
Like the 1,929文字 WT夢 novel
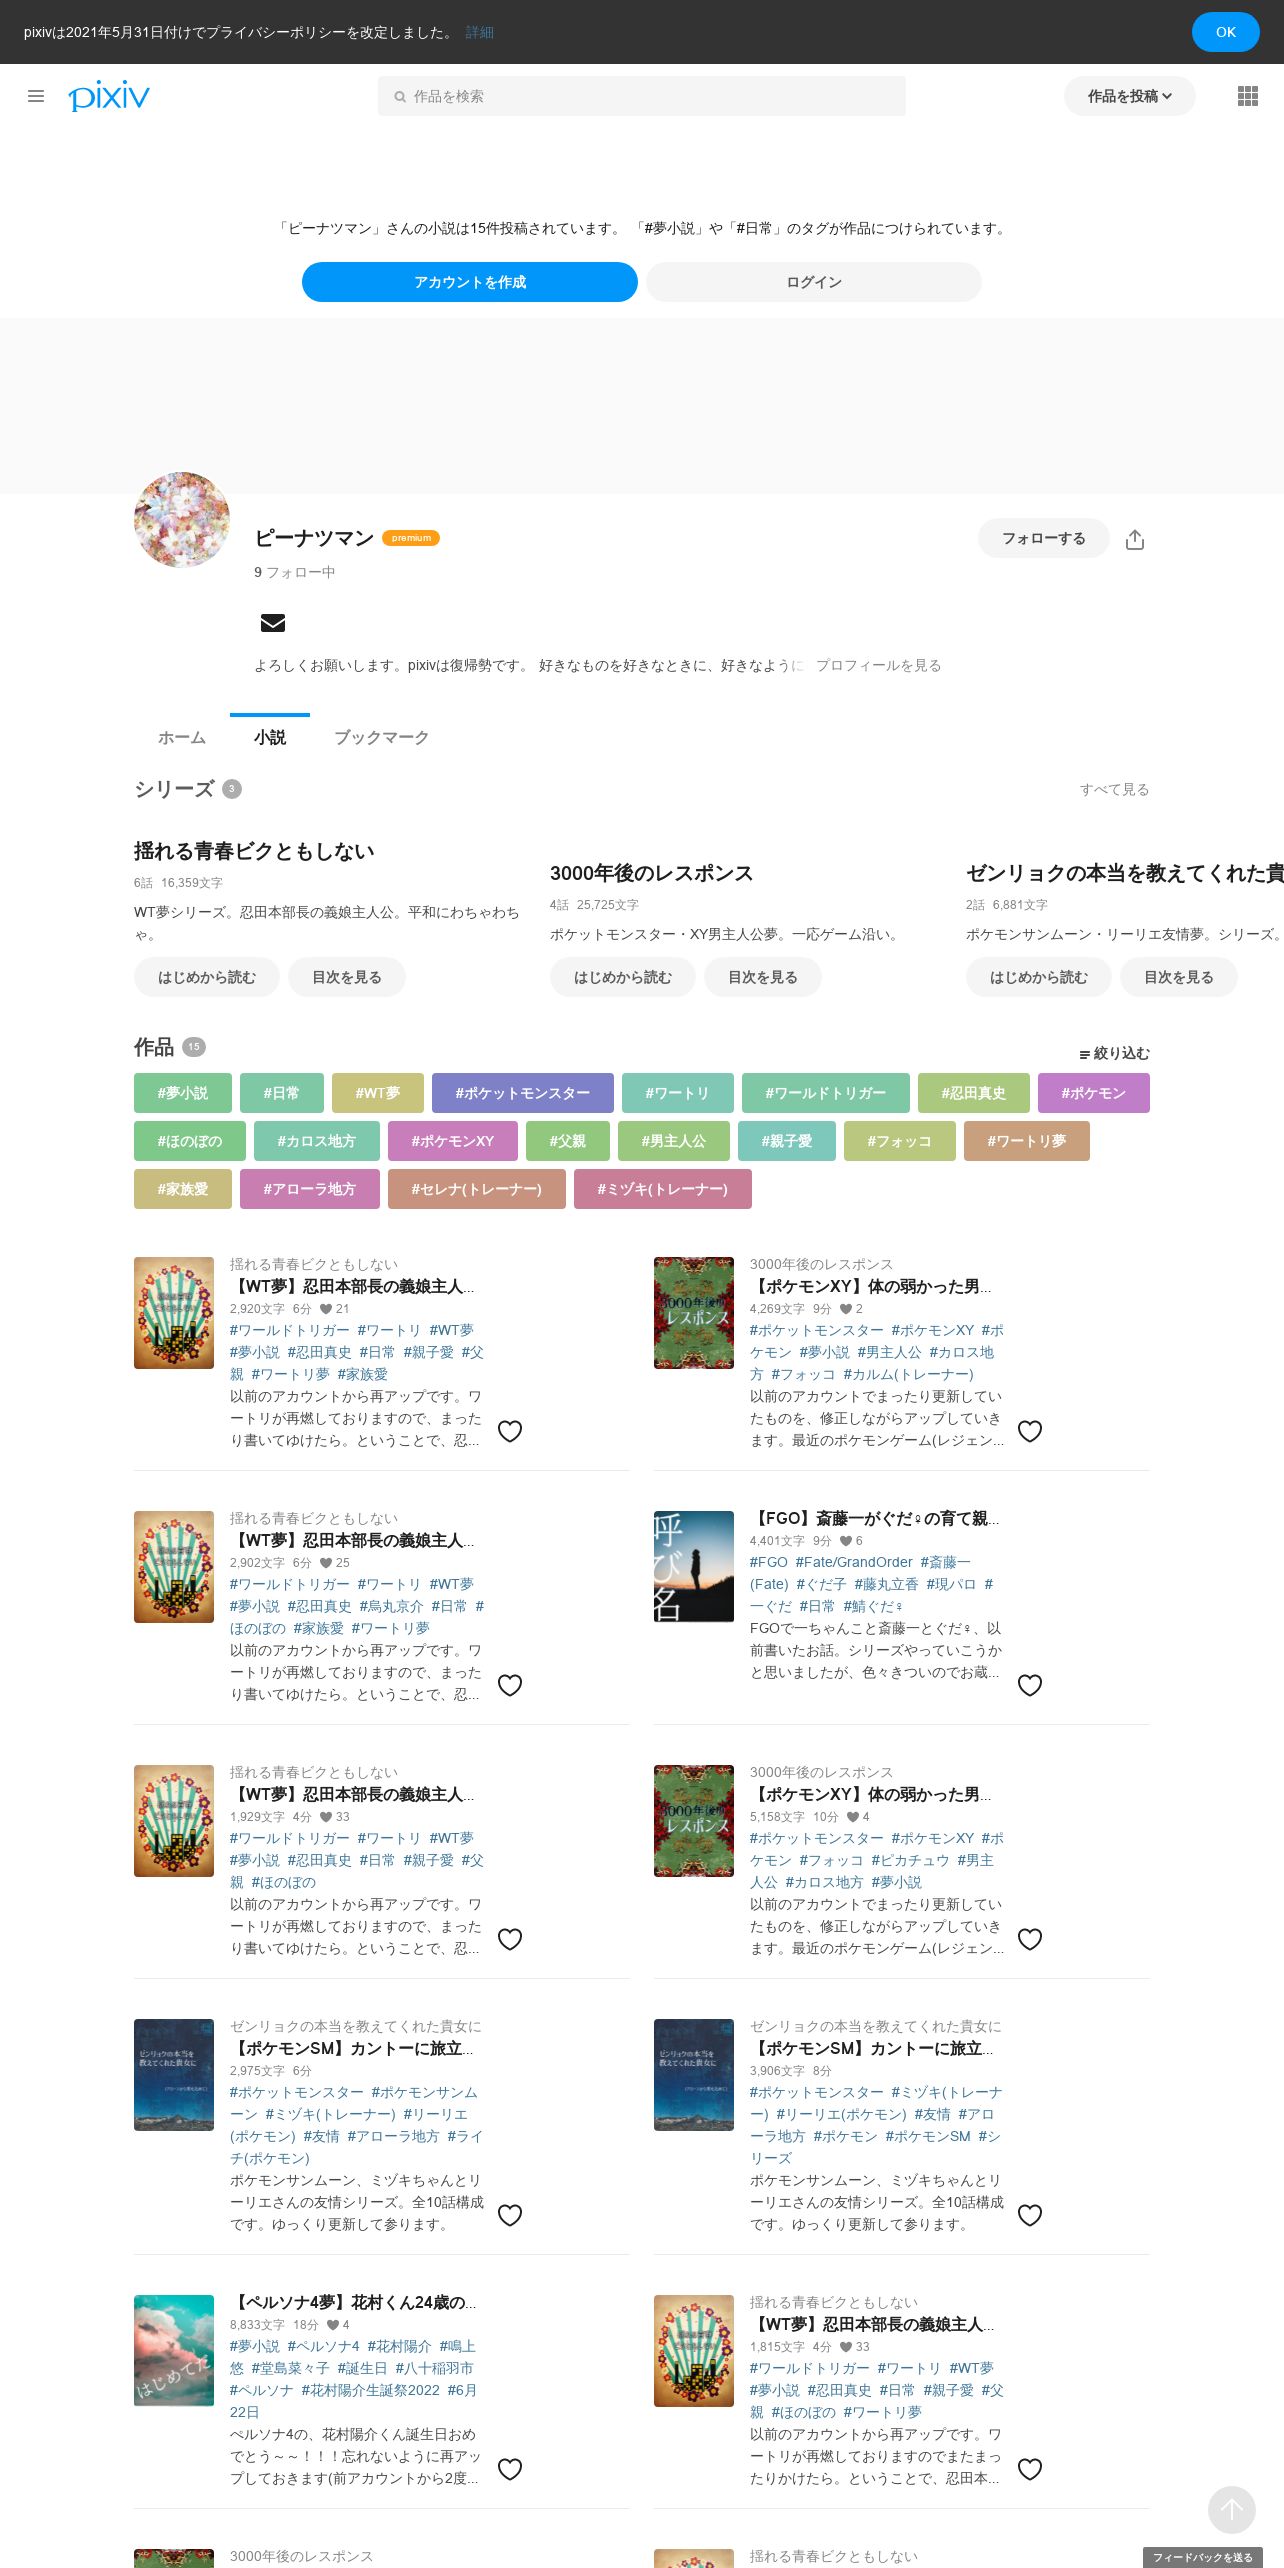(x=510, y=1939)
